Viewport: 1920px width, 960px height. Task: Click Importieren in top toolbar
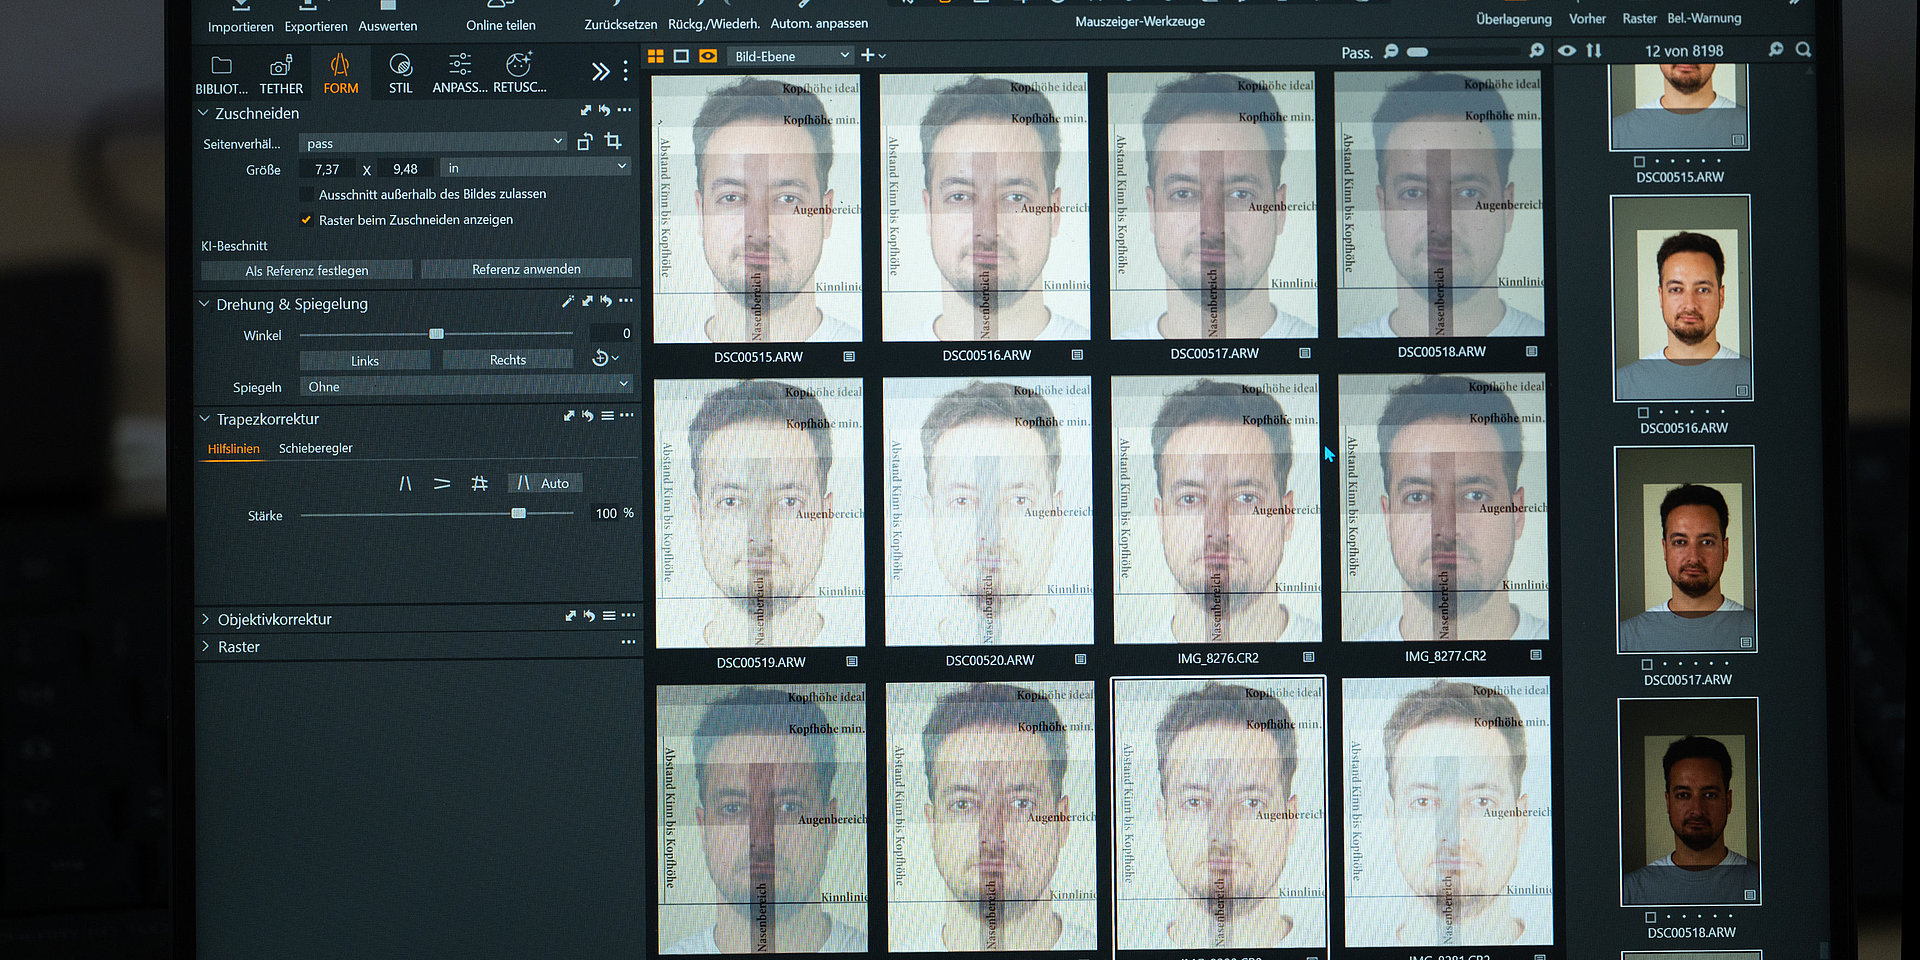pyautogui.click(x=240, y=18)
